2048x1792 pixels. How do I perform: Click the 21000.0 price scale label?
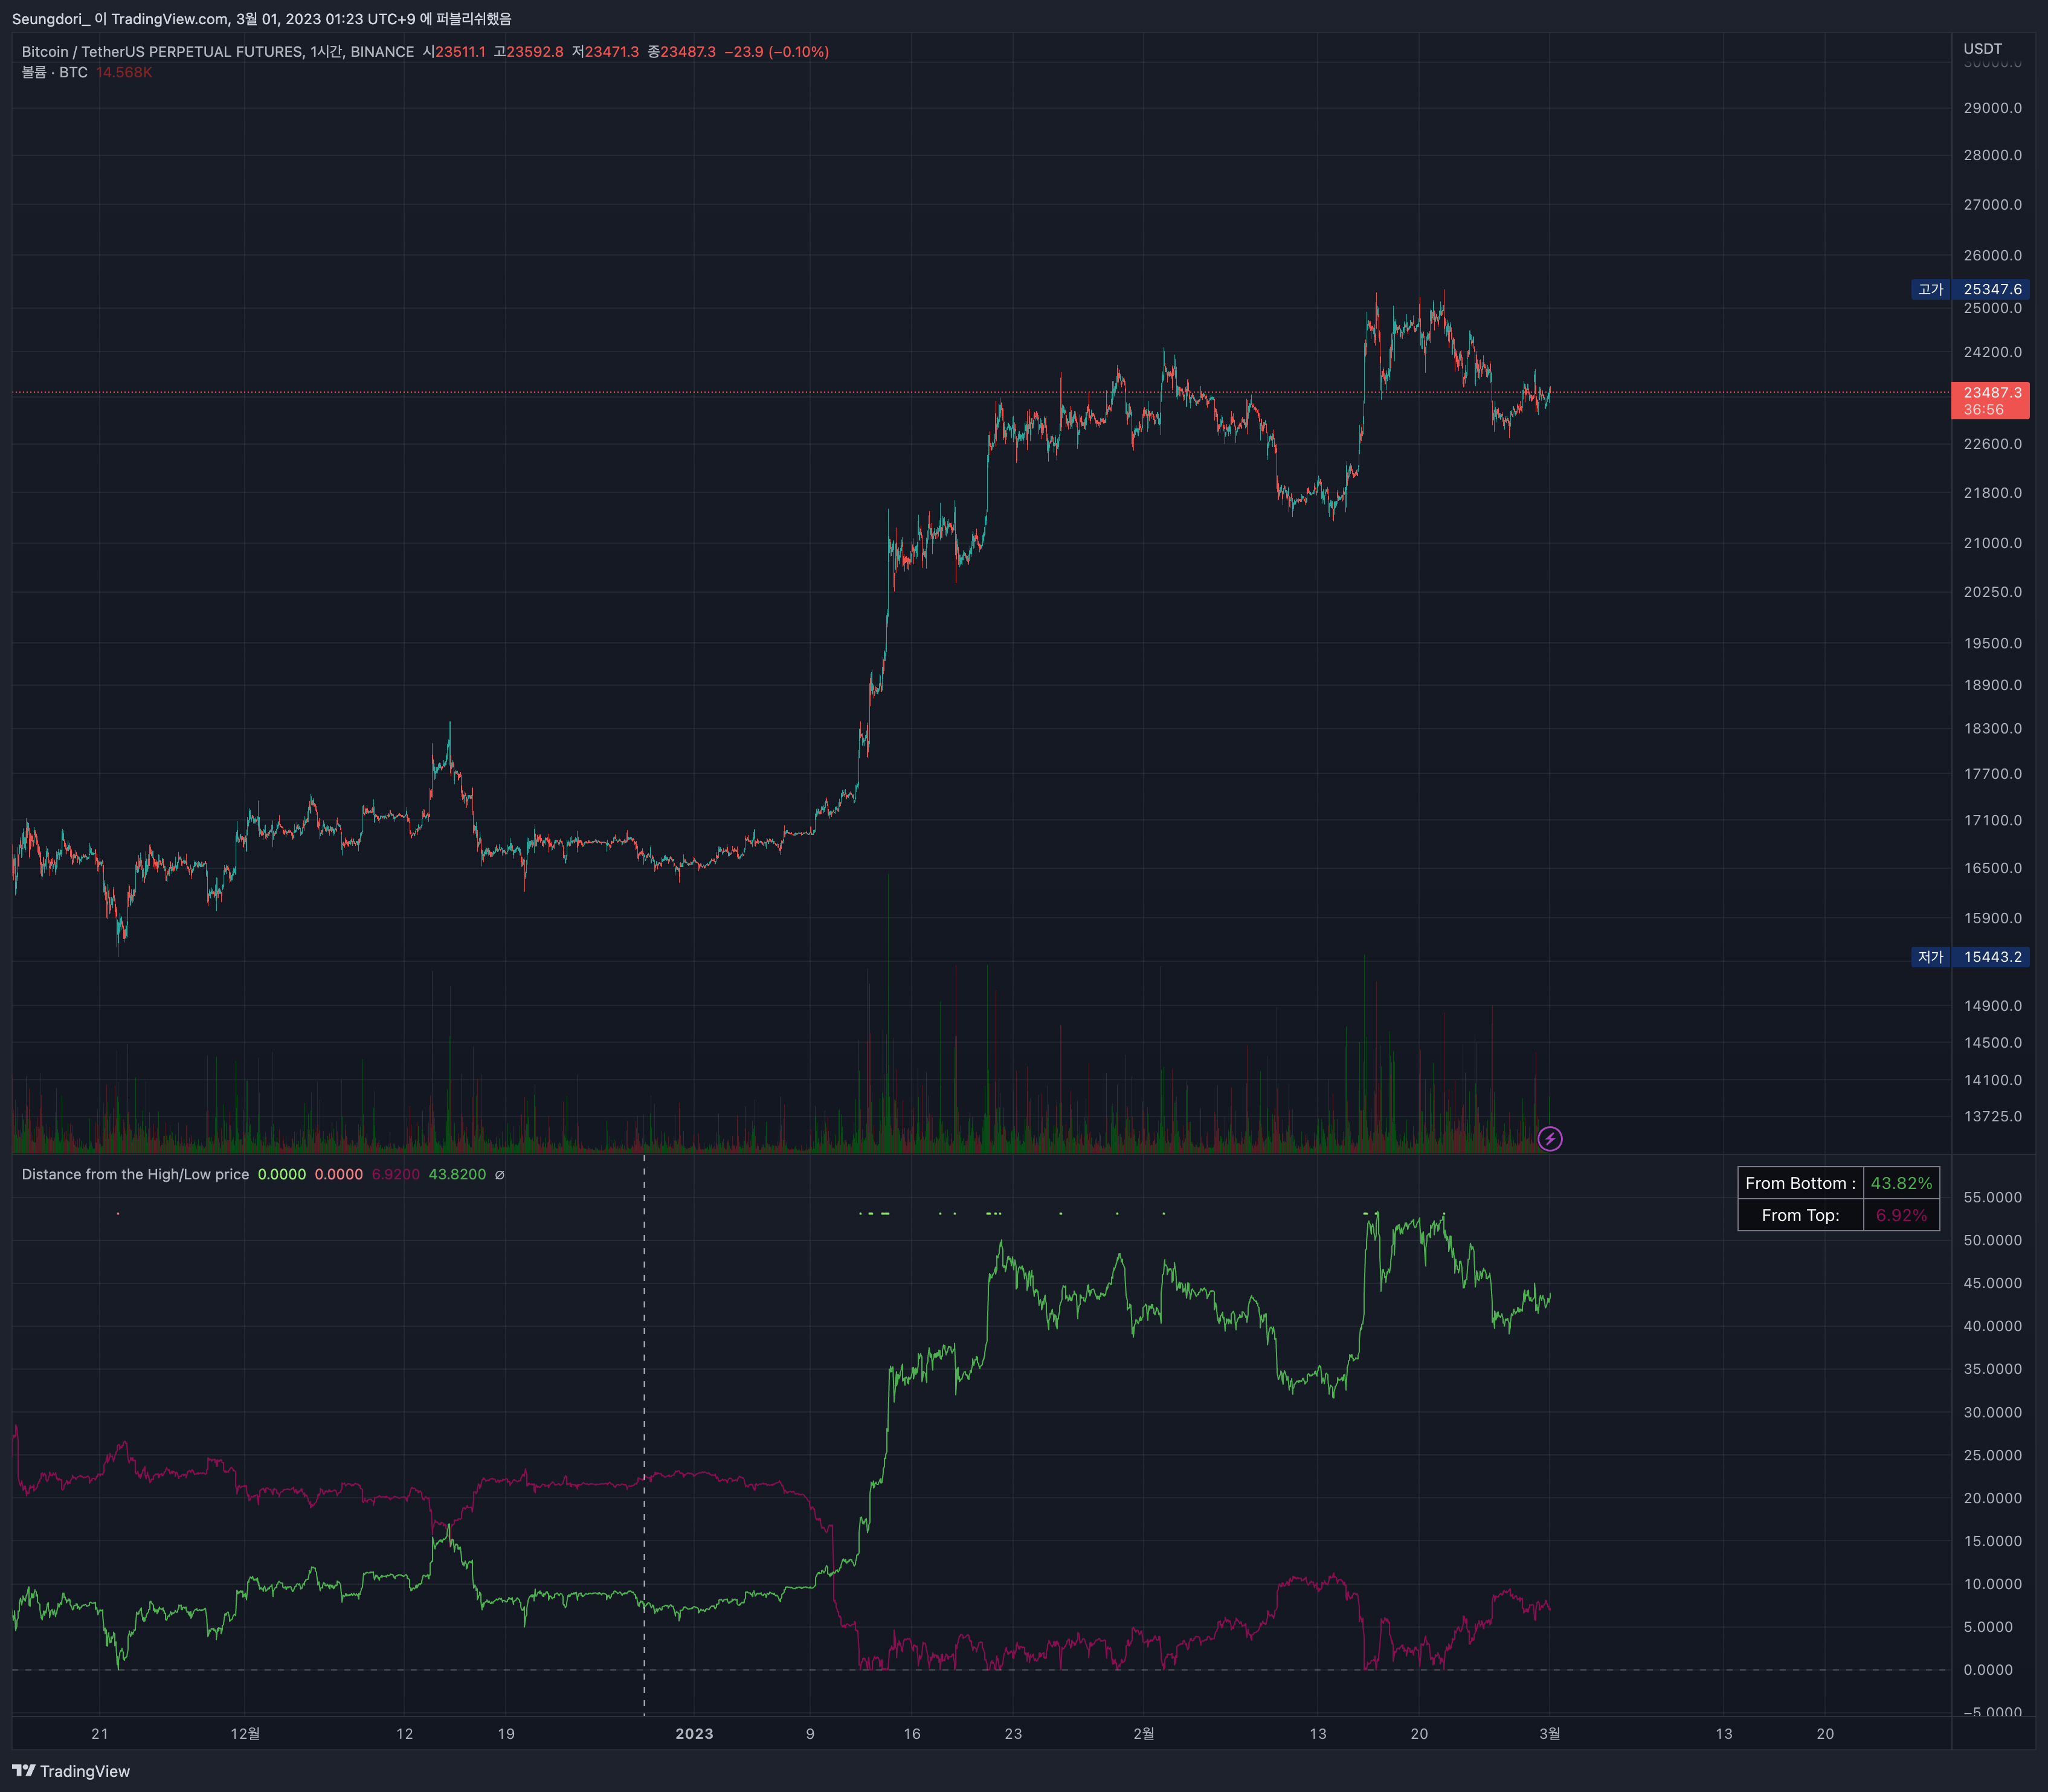(x=1993, y=543)
